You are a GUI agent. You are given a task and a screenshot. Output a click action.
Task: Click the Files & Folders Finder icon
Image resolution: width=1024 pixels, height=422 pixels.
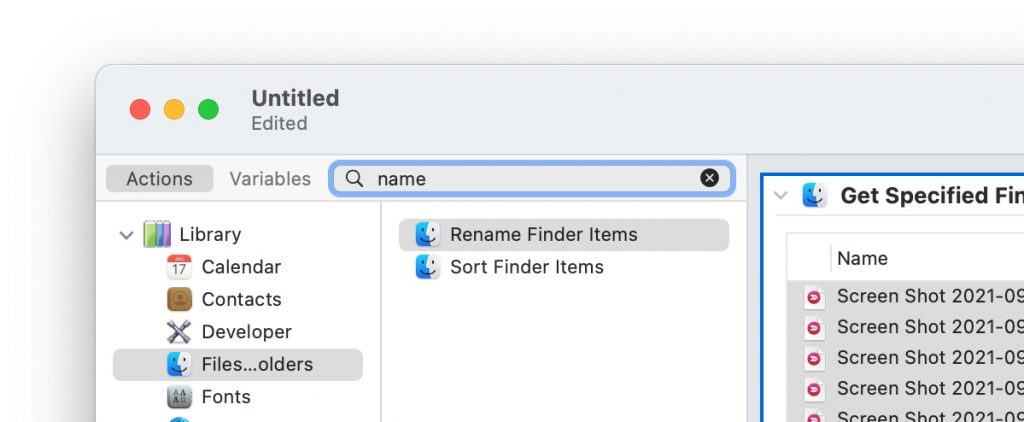(x=179, y=365)
